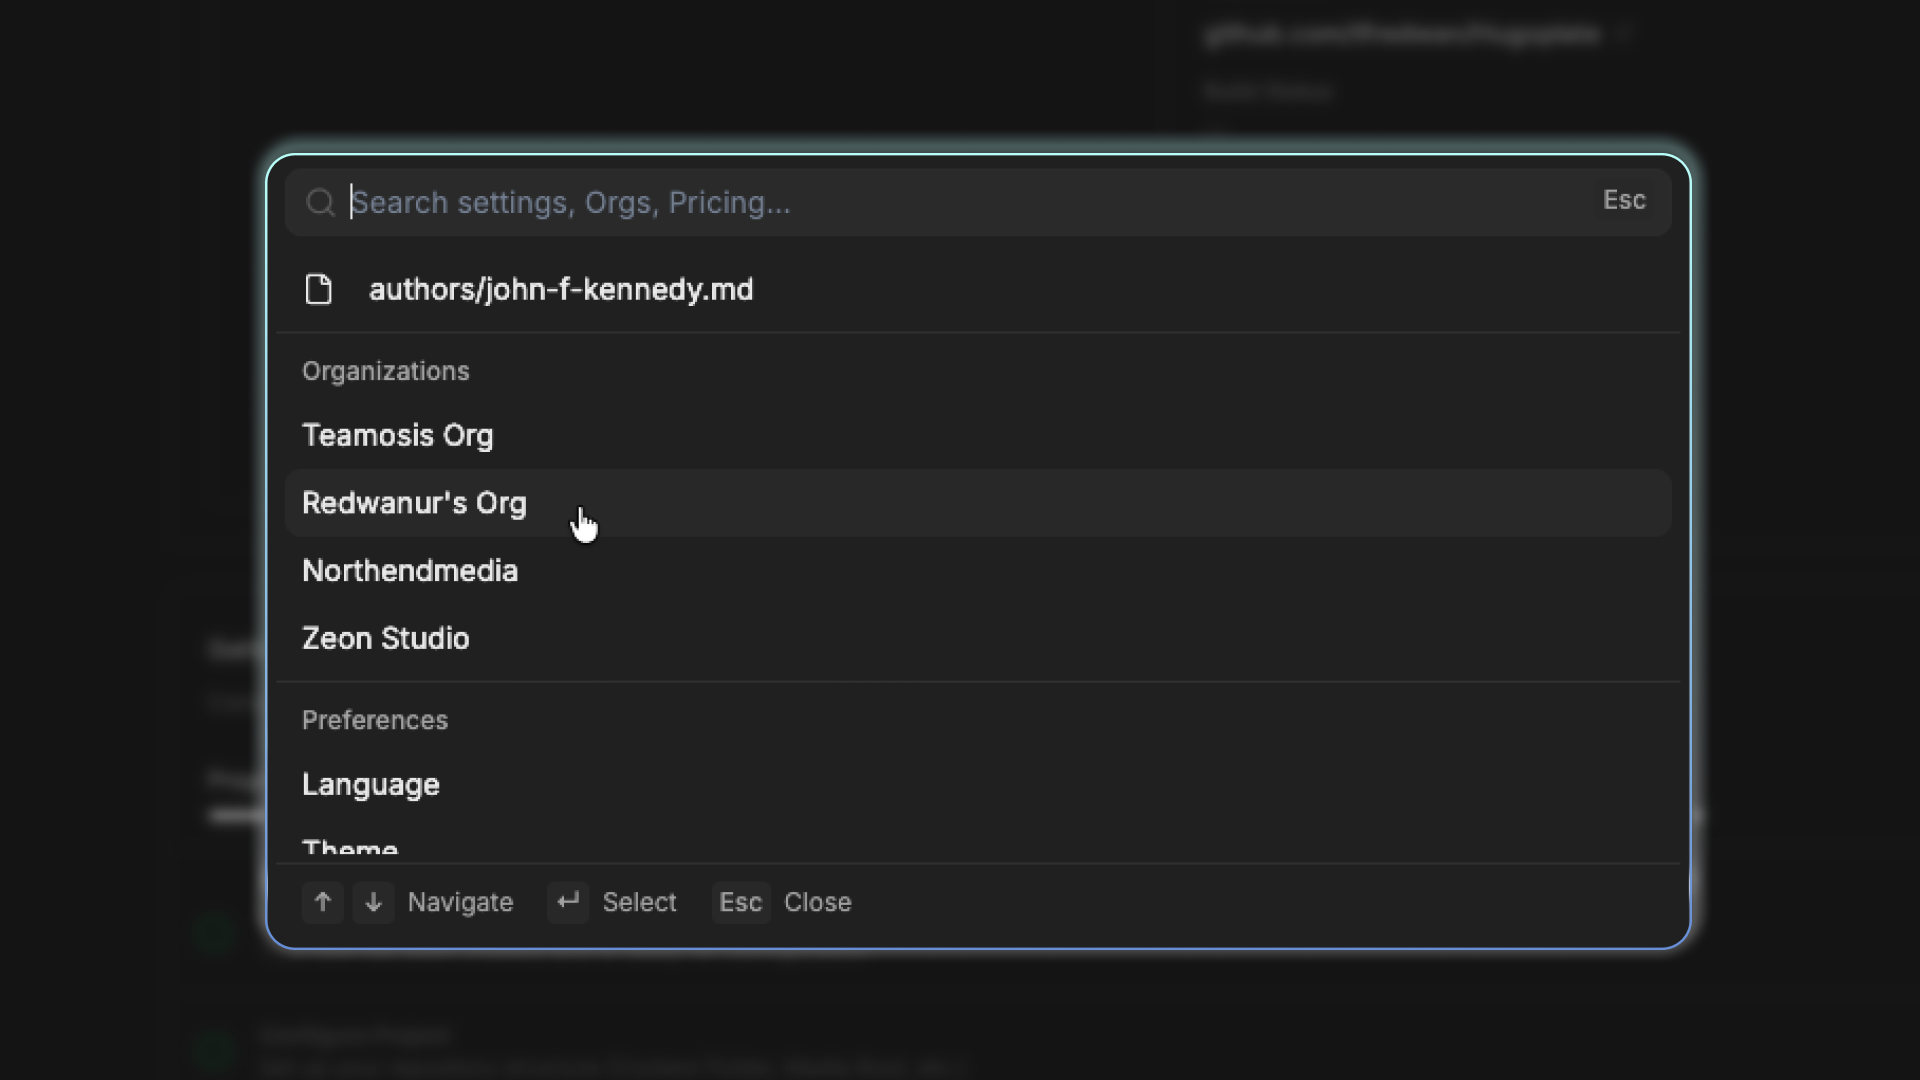Switch to Northendmedia organization
This screenshot has width=1920, height=1080.
978,571
